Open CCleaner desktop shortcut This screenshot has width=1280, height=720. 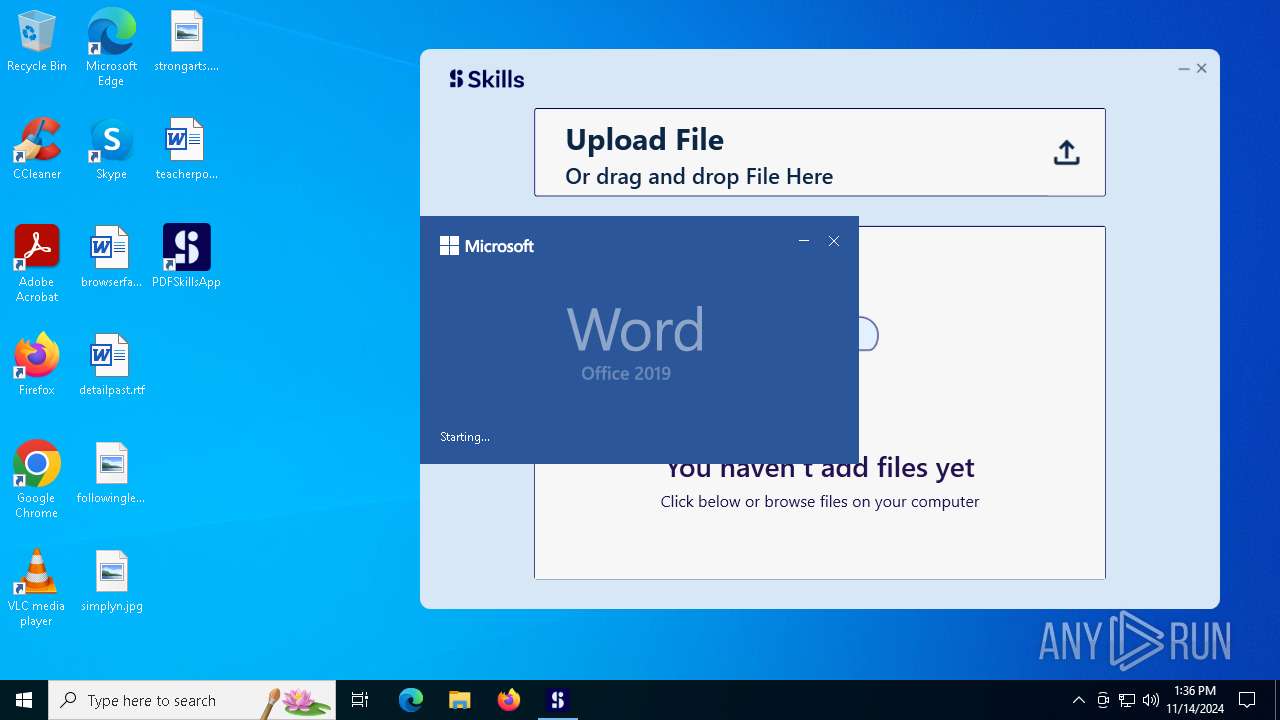coord(37,149)
